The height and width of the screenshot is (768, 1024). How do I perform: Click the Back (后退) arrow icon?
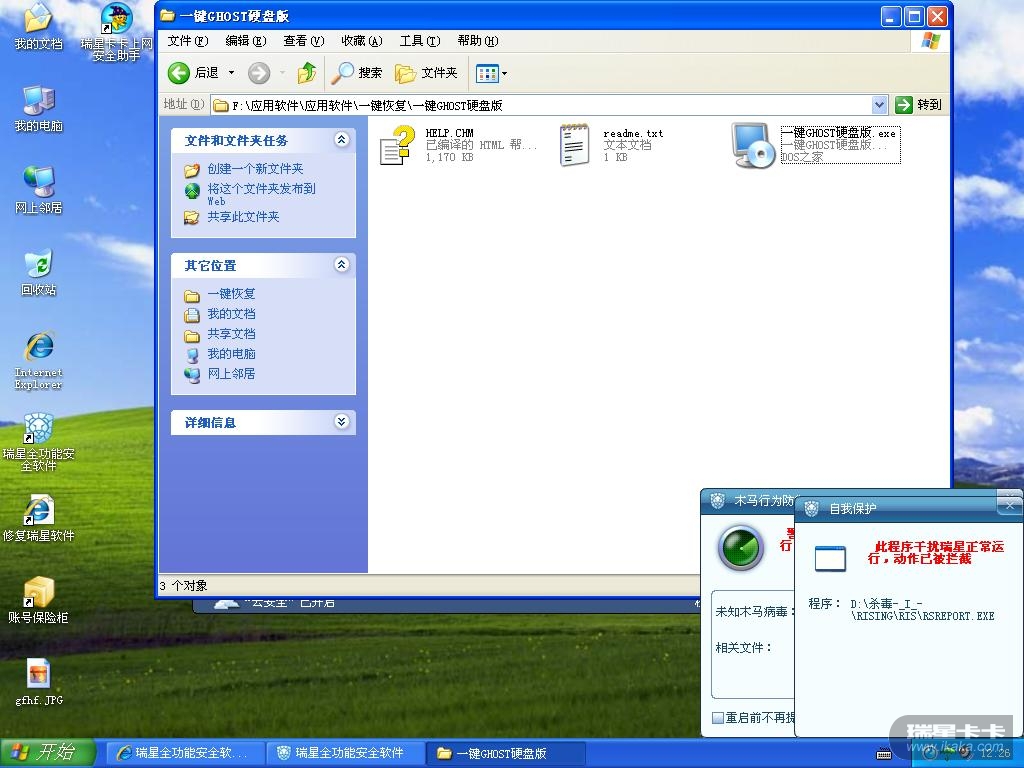click(178, 72)
